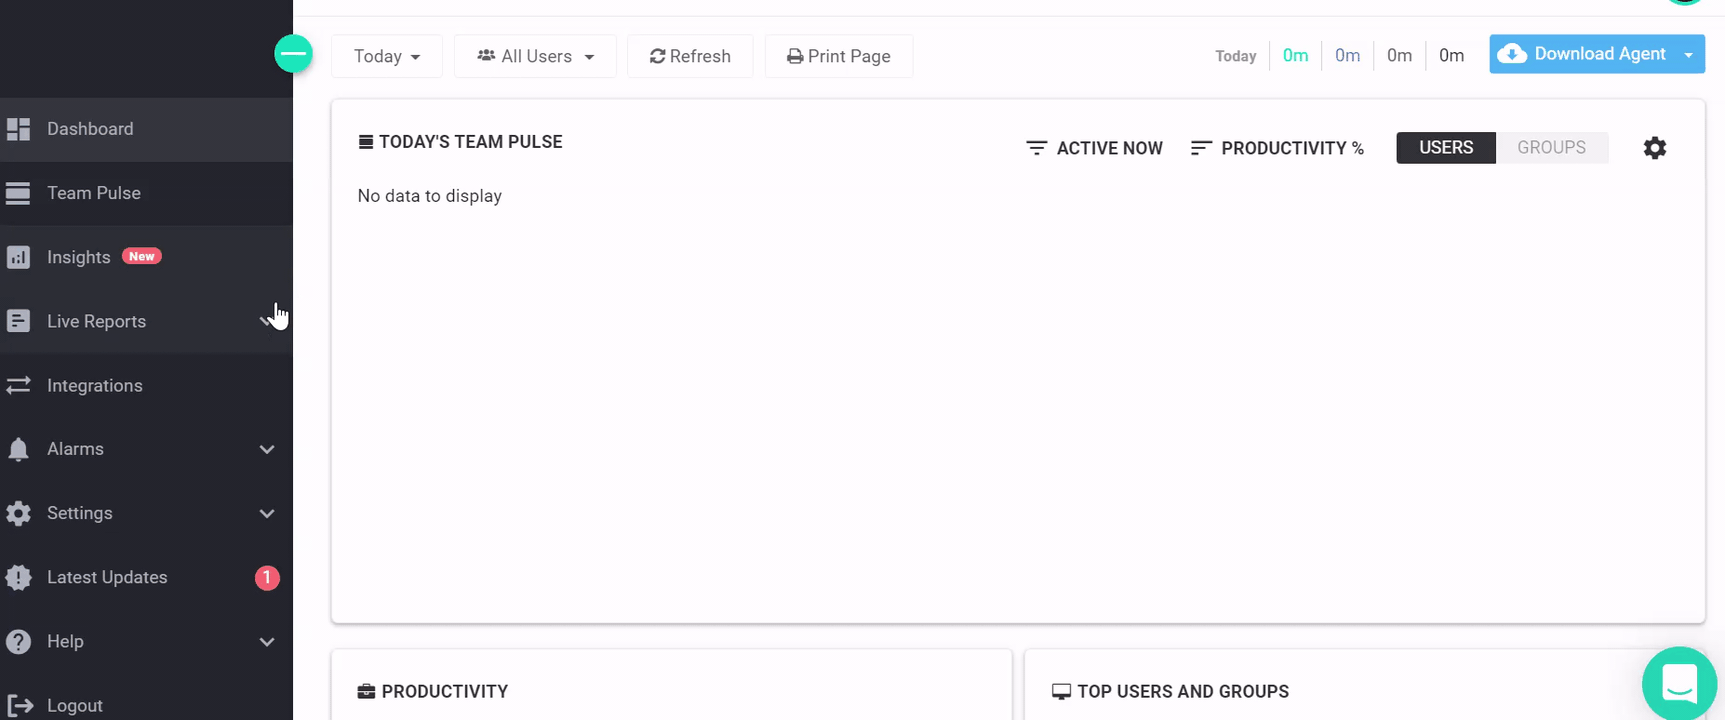Screen dimensions: 1725x720
Task: Sort by Productivity %
Action: (1277, 148)
